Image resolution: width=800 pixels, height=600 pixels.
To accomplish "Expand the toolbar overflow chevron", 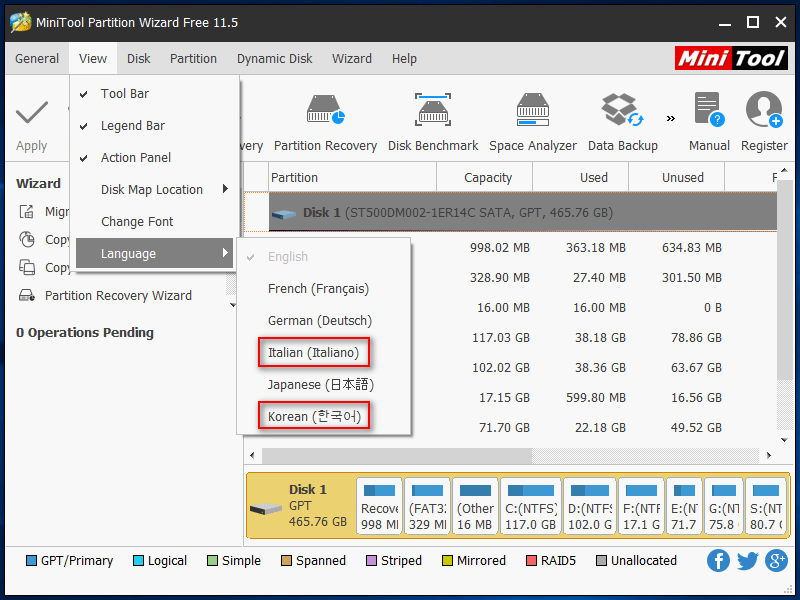I will (670, 118).
